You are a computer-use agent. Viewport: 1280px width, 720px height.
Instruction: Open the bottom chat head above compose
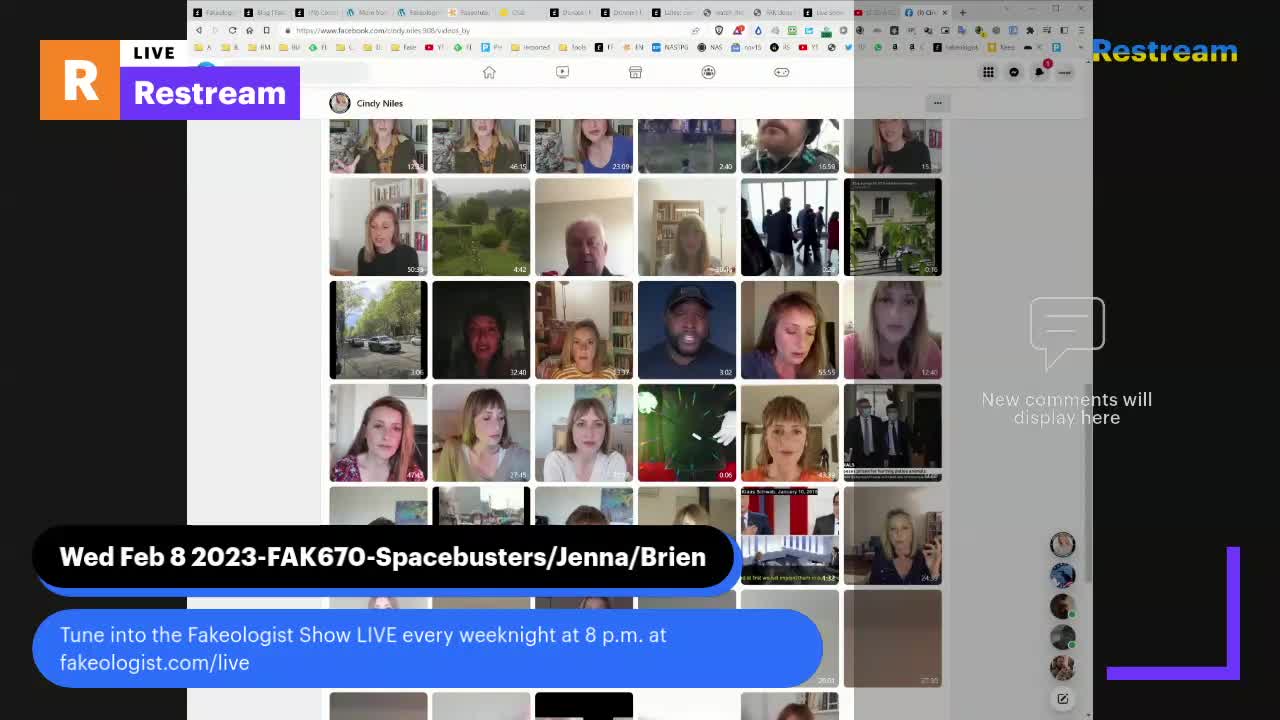point(1063,667)
